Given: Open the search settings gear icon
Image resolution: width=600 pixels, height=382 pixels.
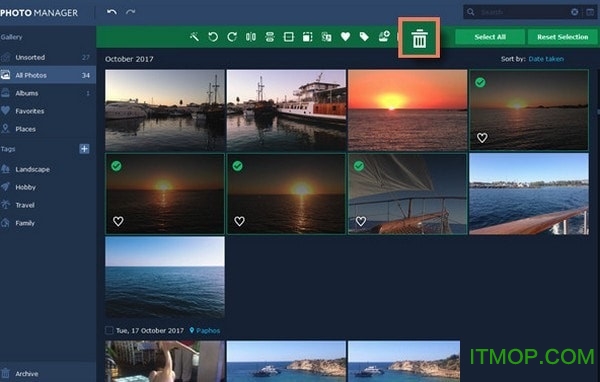Looking at the screenshot, I should coord(574,12).
